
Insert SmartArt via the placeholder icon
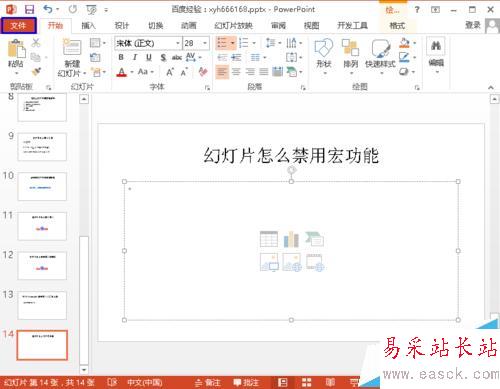314,239
